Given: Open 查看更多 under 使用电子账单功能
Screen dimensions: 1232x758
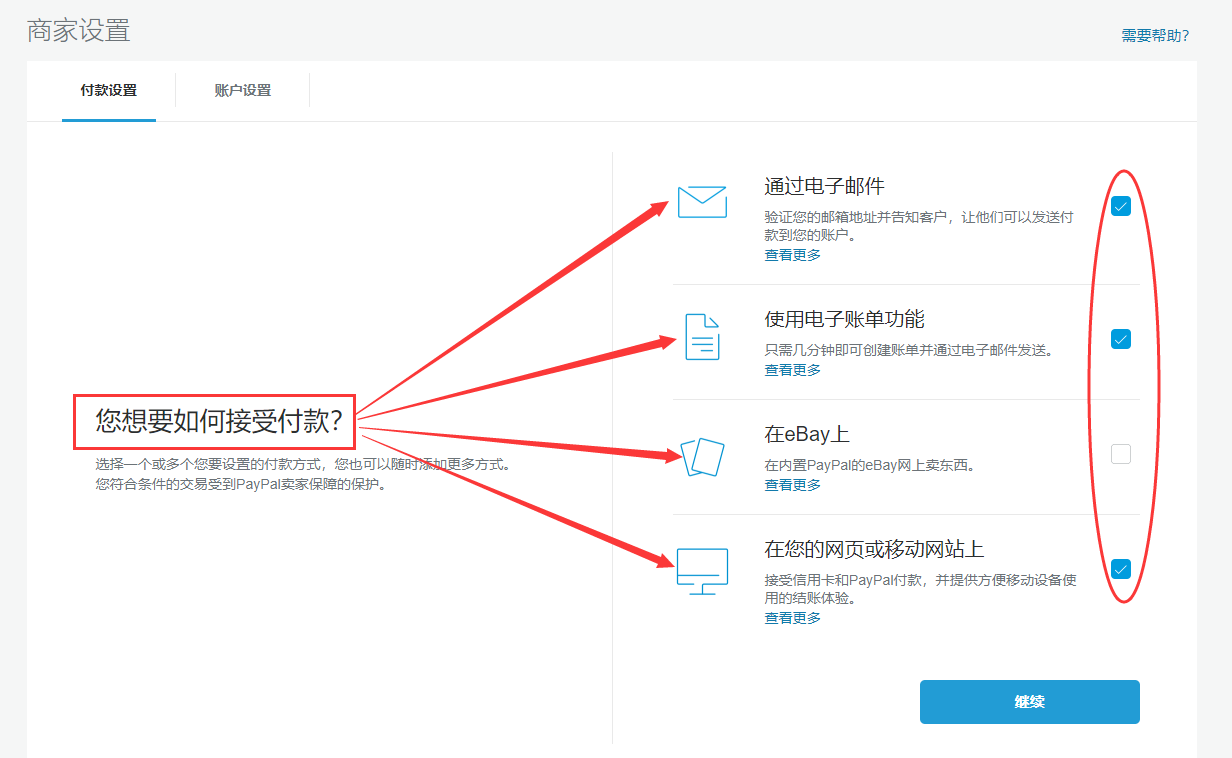Looking at the screenshot, I should [792, 370].
